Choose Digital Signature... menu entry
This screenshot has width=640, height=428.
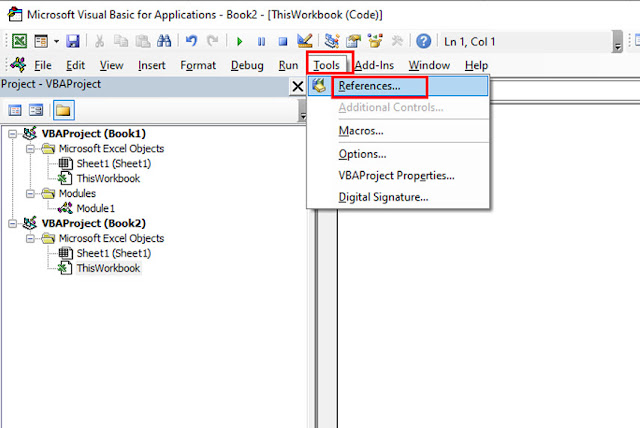pos(398,197)
